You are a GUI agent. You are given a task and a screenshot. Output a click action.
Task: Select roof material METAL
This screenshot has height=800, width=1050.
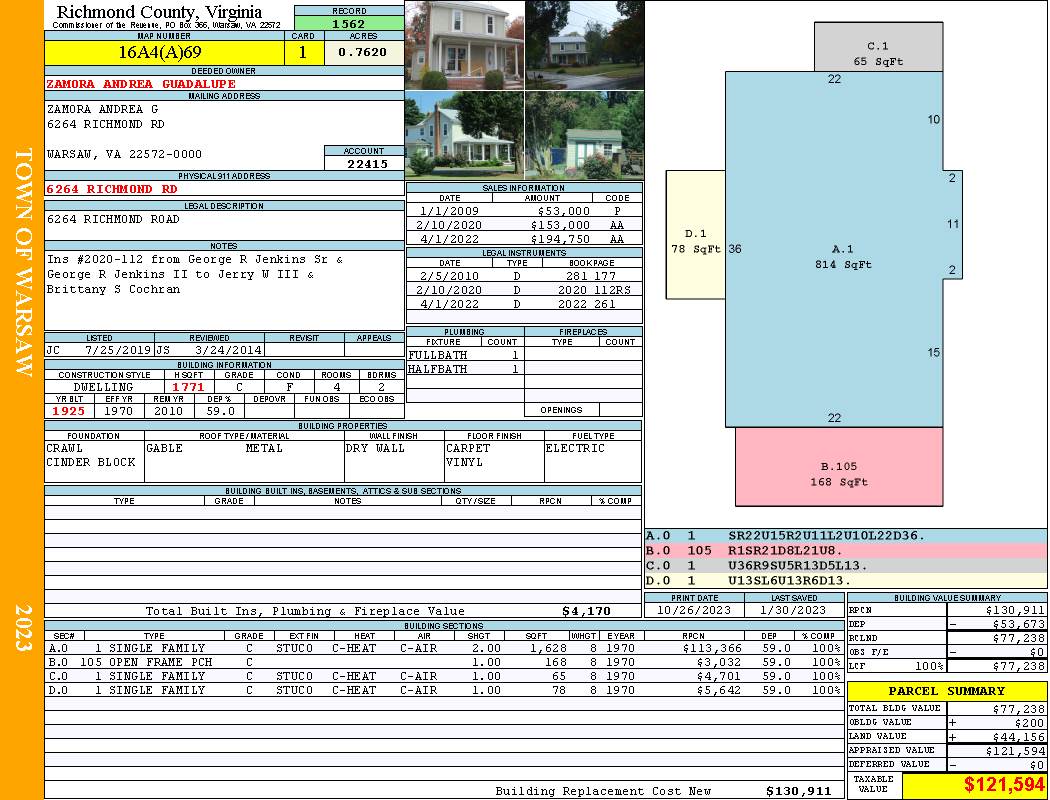pos(264,449)
